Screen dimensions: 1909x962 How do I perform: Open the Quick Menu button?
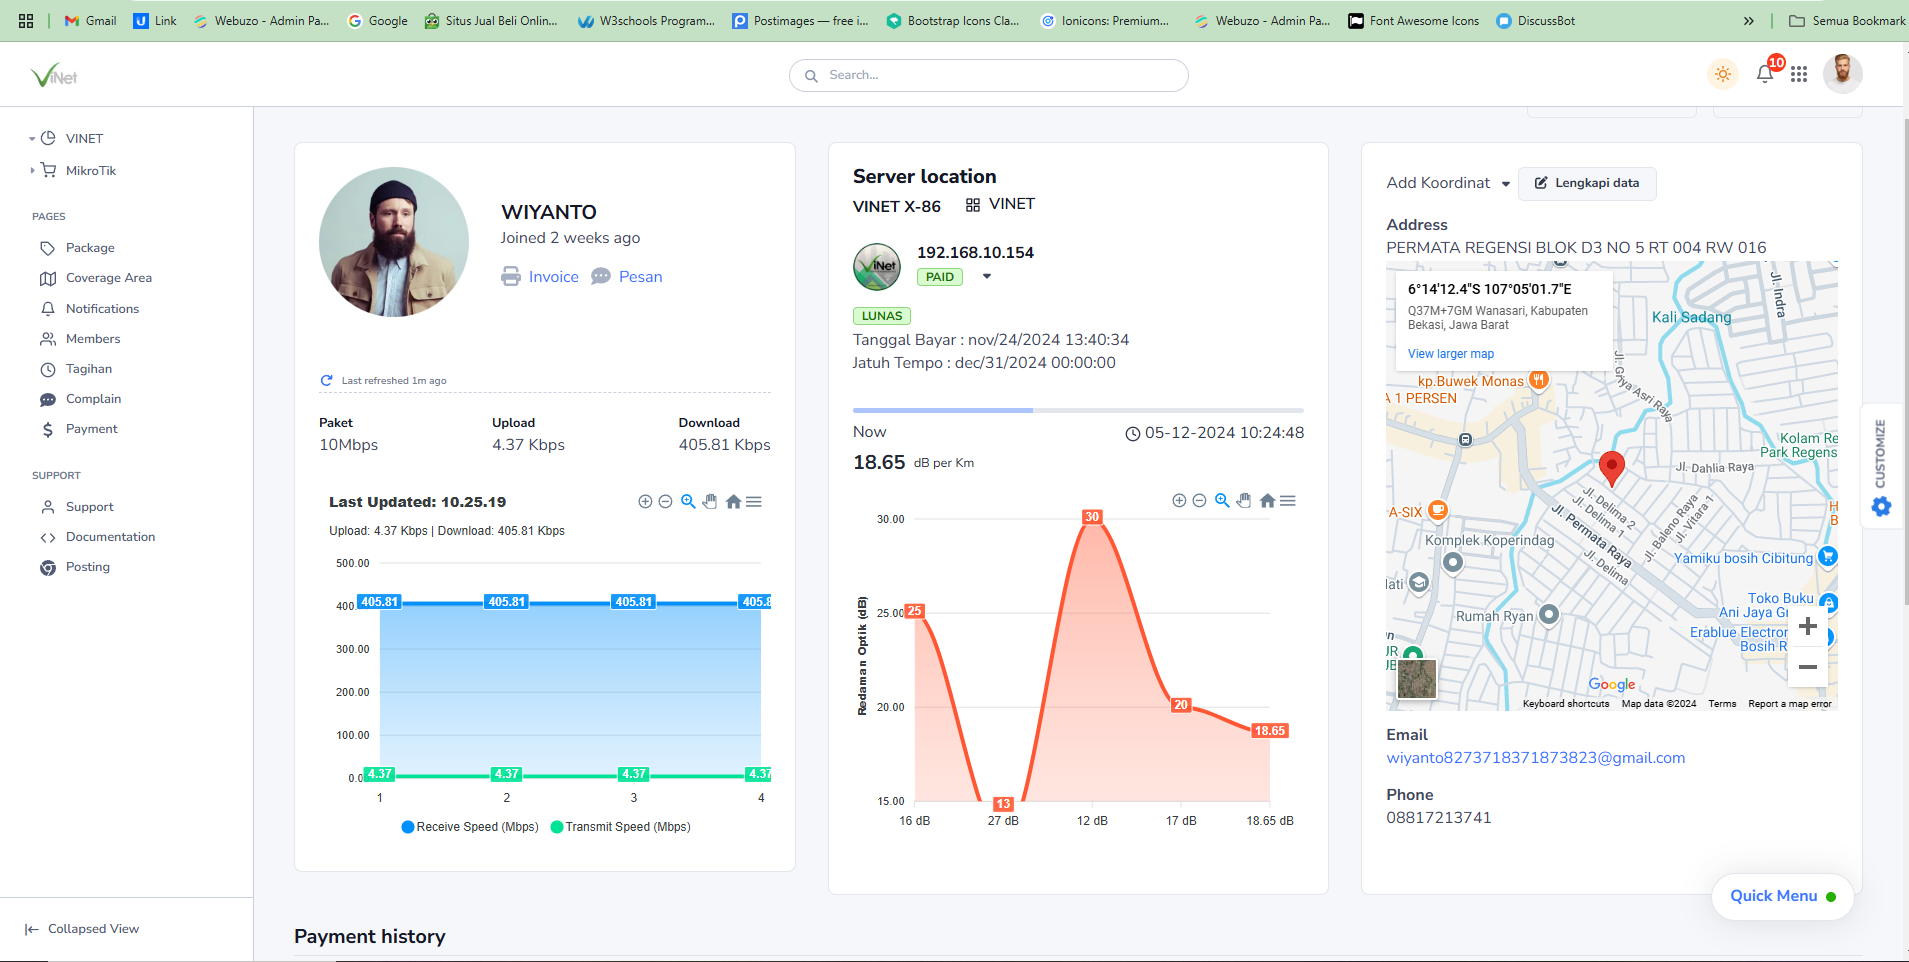[1783, 896]
